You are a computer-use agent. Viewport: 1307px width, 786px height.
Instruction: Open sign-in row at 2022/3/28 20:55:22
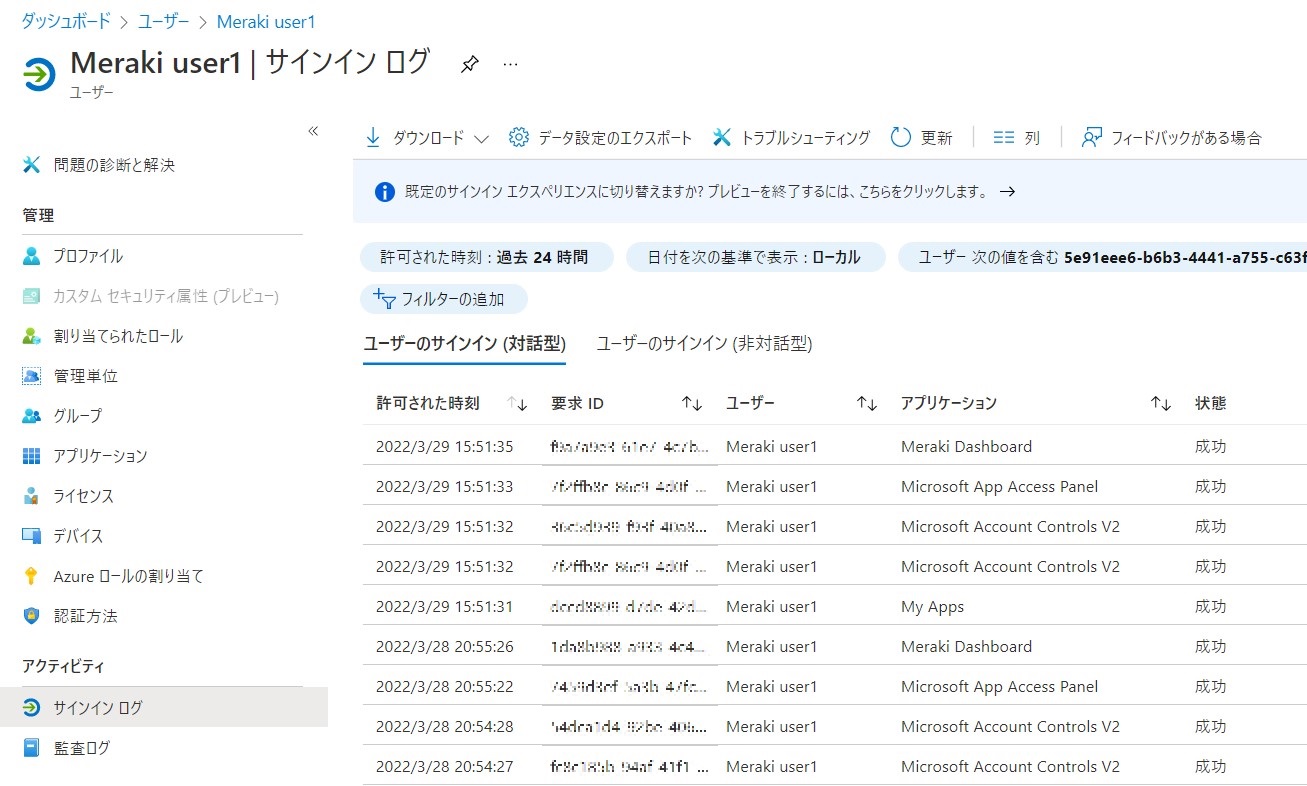(x=835, y=686)
